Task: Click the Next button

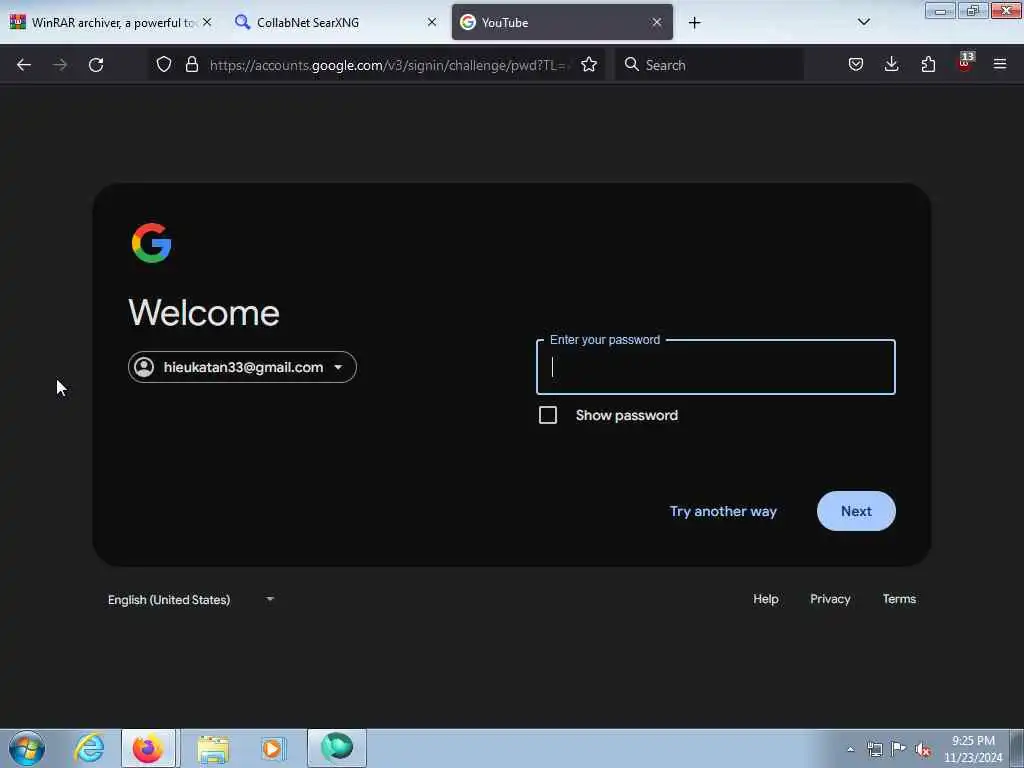Action: (x=856, y=511)
